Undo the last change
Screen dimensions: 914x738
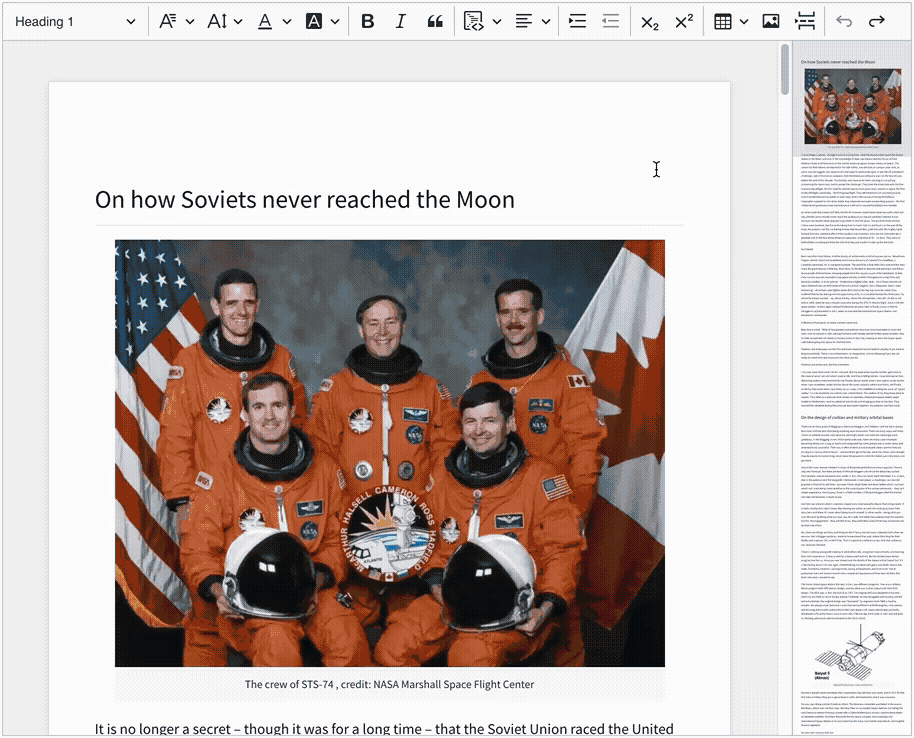pyautogui.click(x=843, y=22)
